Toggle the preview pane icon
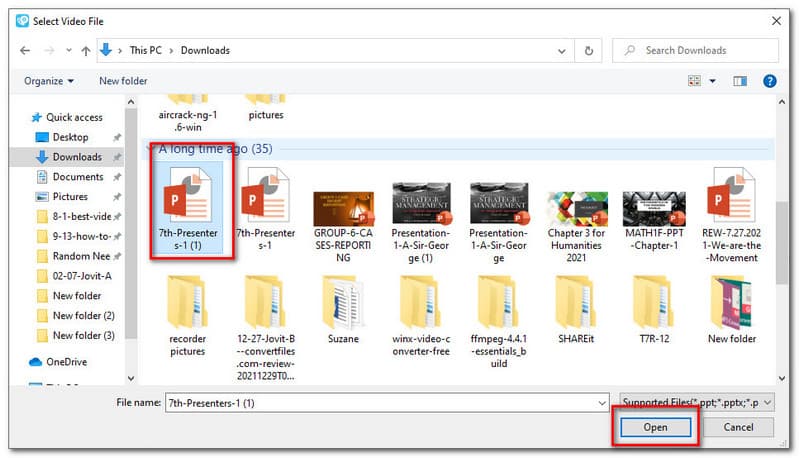 tap(740, 80)
